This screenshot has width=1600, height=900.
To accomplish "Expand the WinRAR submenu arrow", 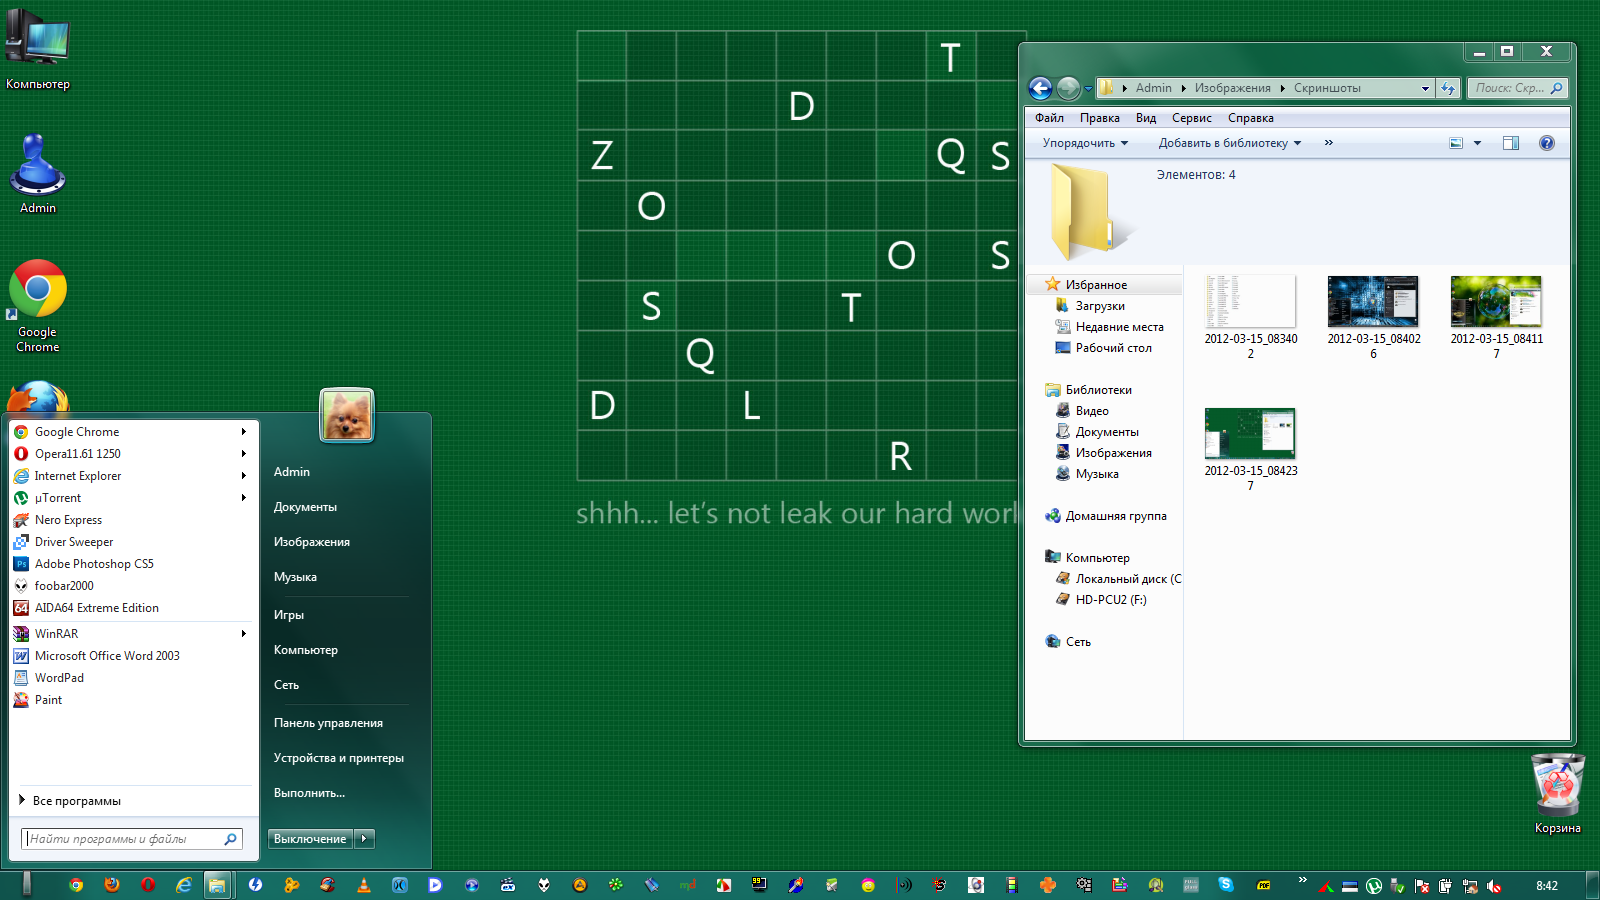I will [x=243, y=634].
